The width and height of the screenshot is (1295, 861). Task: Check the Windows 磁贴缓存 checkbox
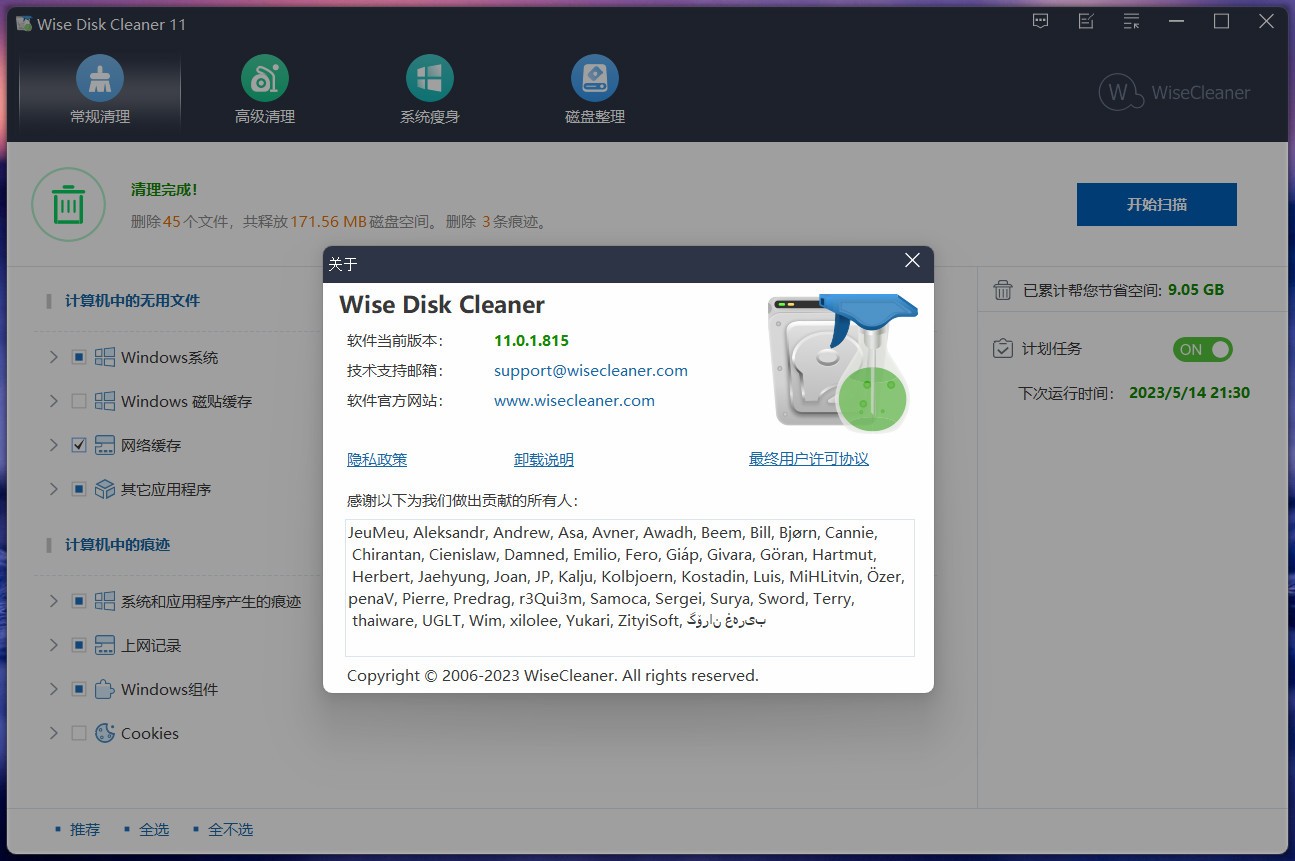click(x=79, y=401)
